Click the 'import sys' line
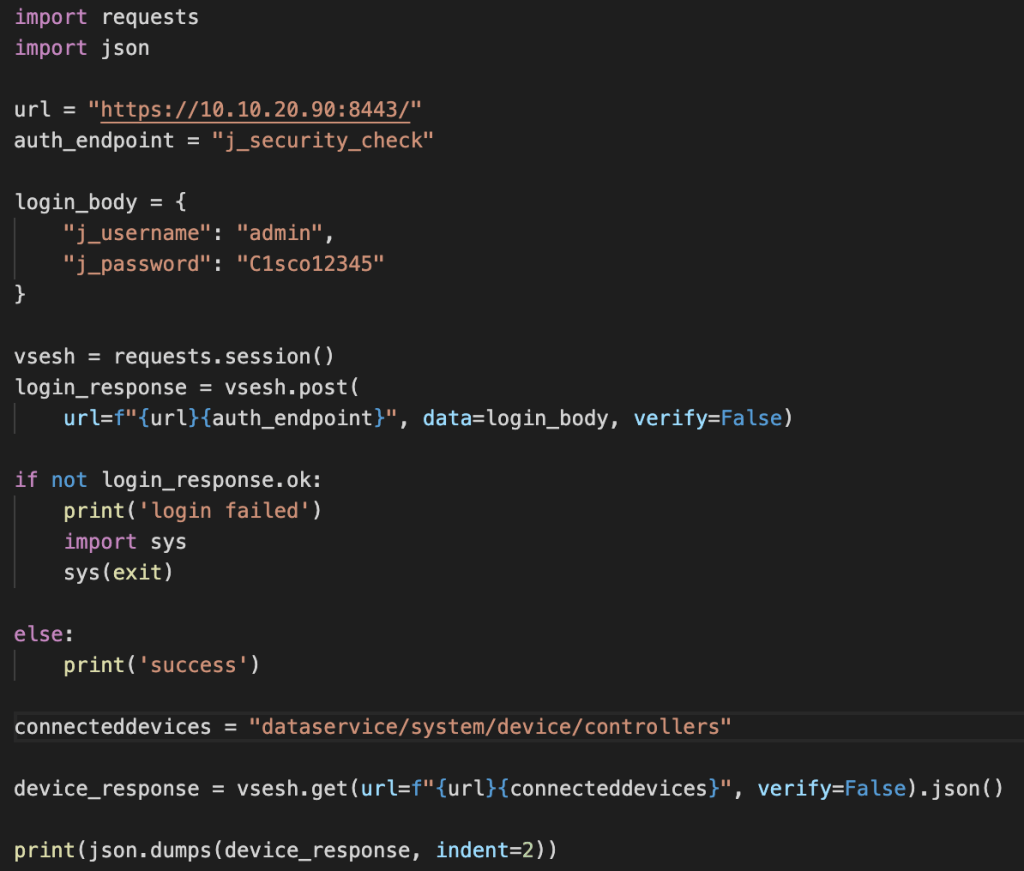The image size is (1024, 871). click(124, 542)
